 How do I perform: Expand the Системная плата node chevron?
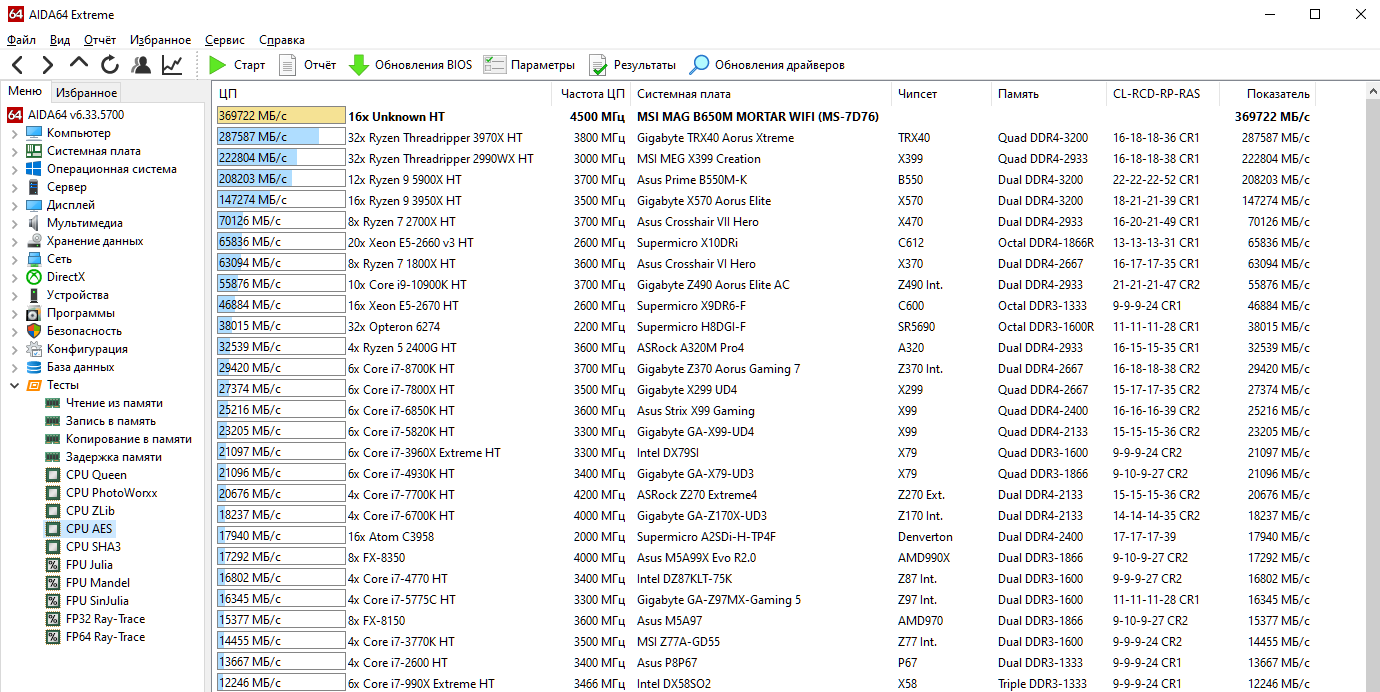[14, 151]
